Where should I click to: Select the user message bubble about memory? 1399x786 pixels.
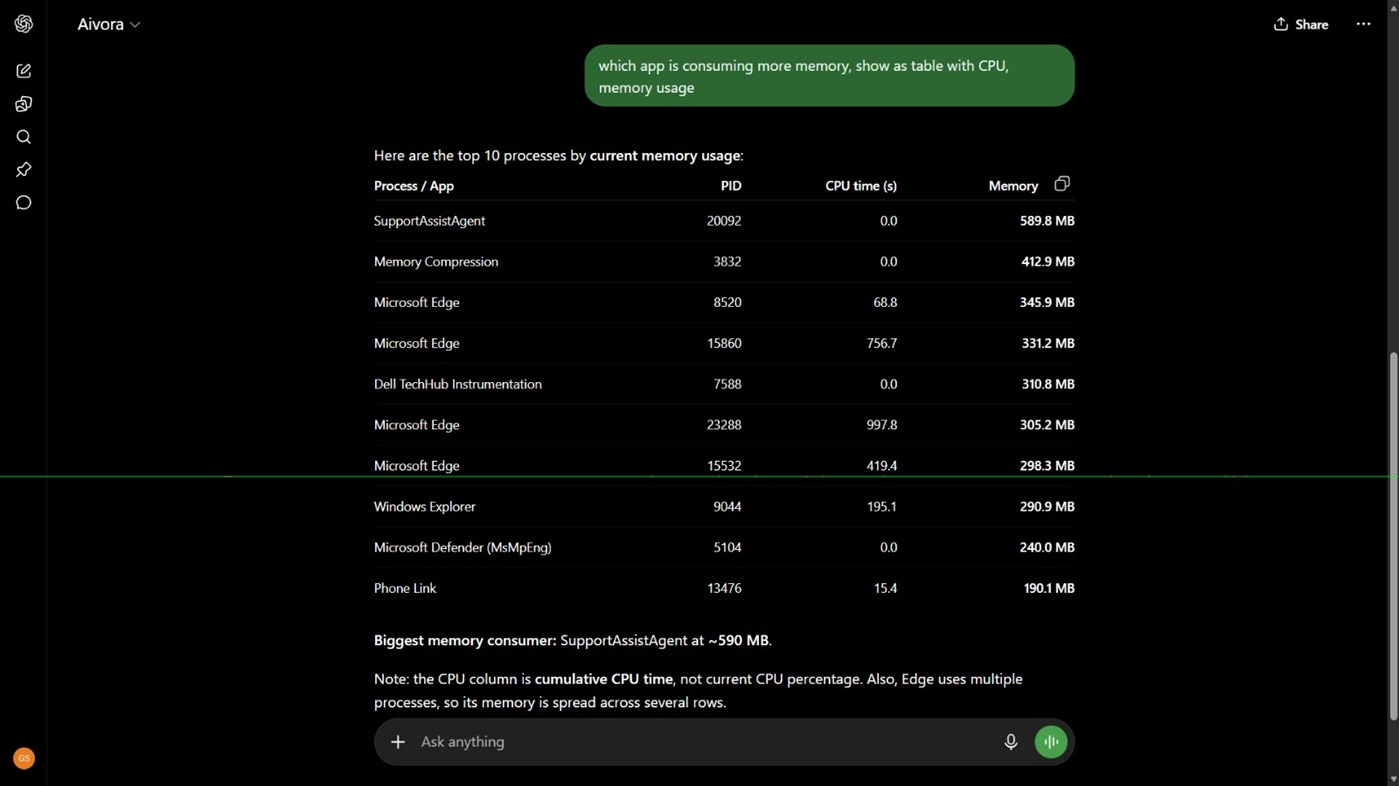[829, 76]
